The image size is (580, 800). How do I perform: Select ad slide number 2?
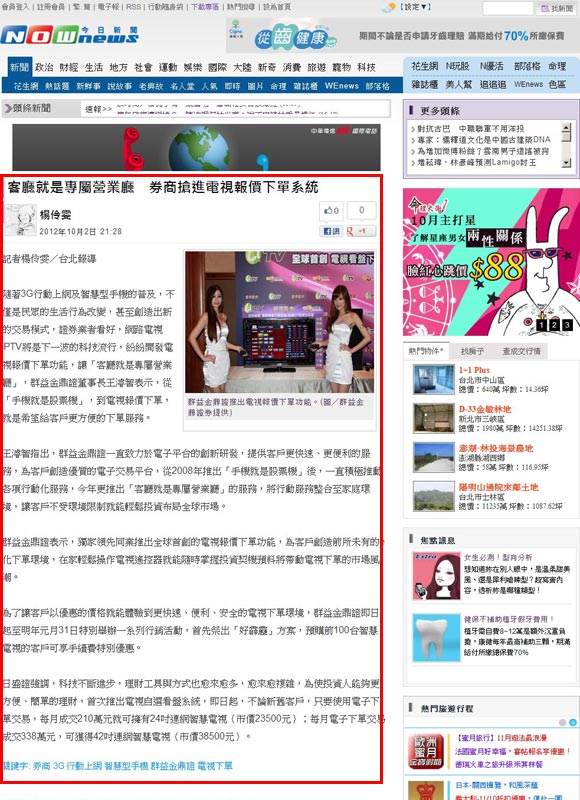coord(553,325)
